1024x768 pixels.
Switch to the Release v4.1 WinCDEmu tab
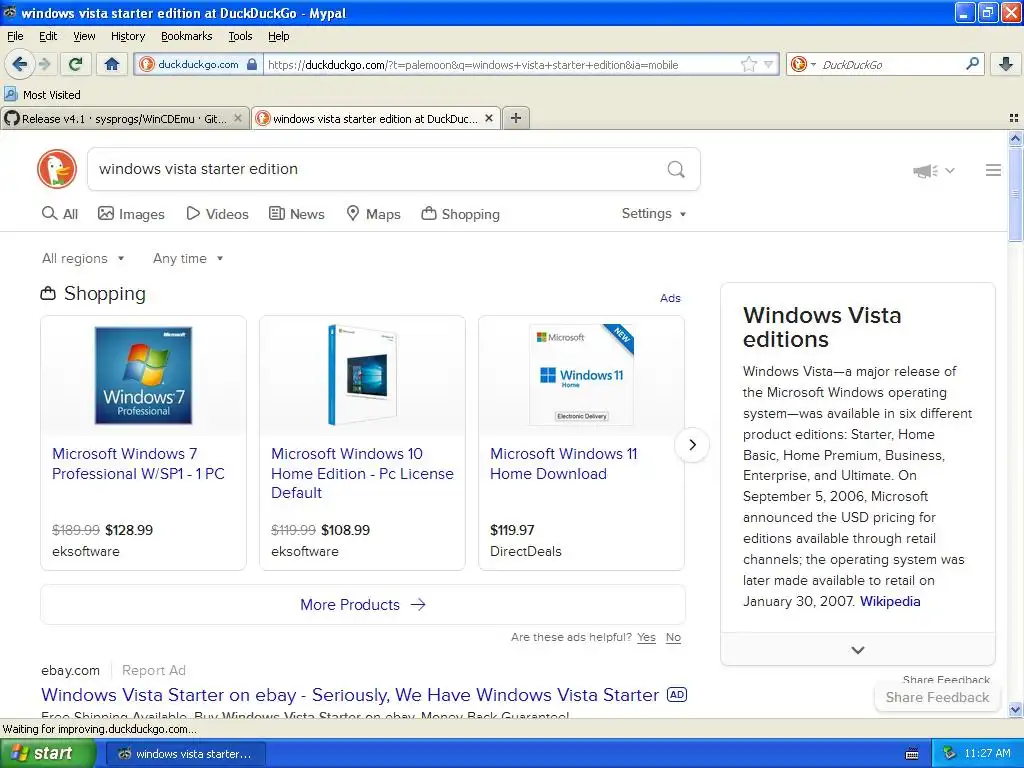pos(125,118)
